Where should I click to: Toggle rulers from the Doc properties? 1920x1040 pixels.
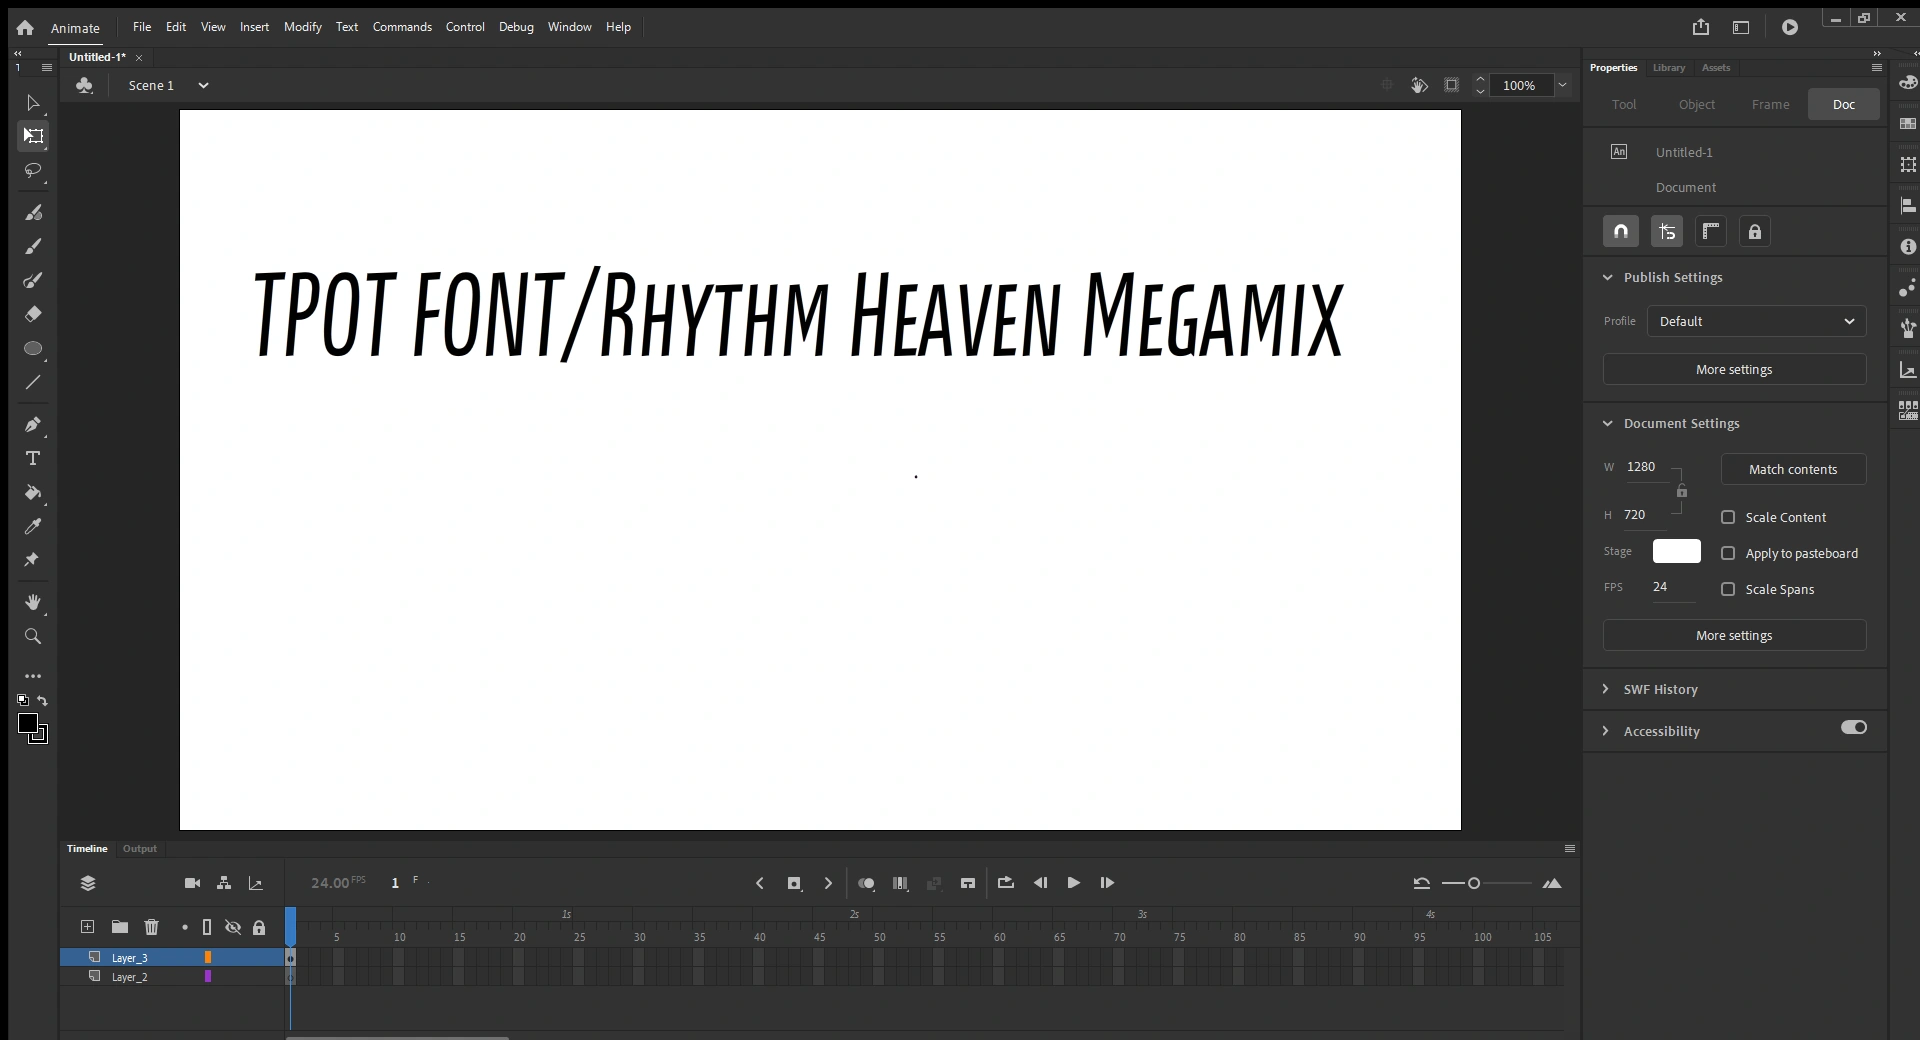coord(1711,231)
